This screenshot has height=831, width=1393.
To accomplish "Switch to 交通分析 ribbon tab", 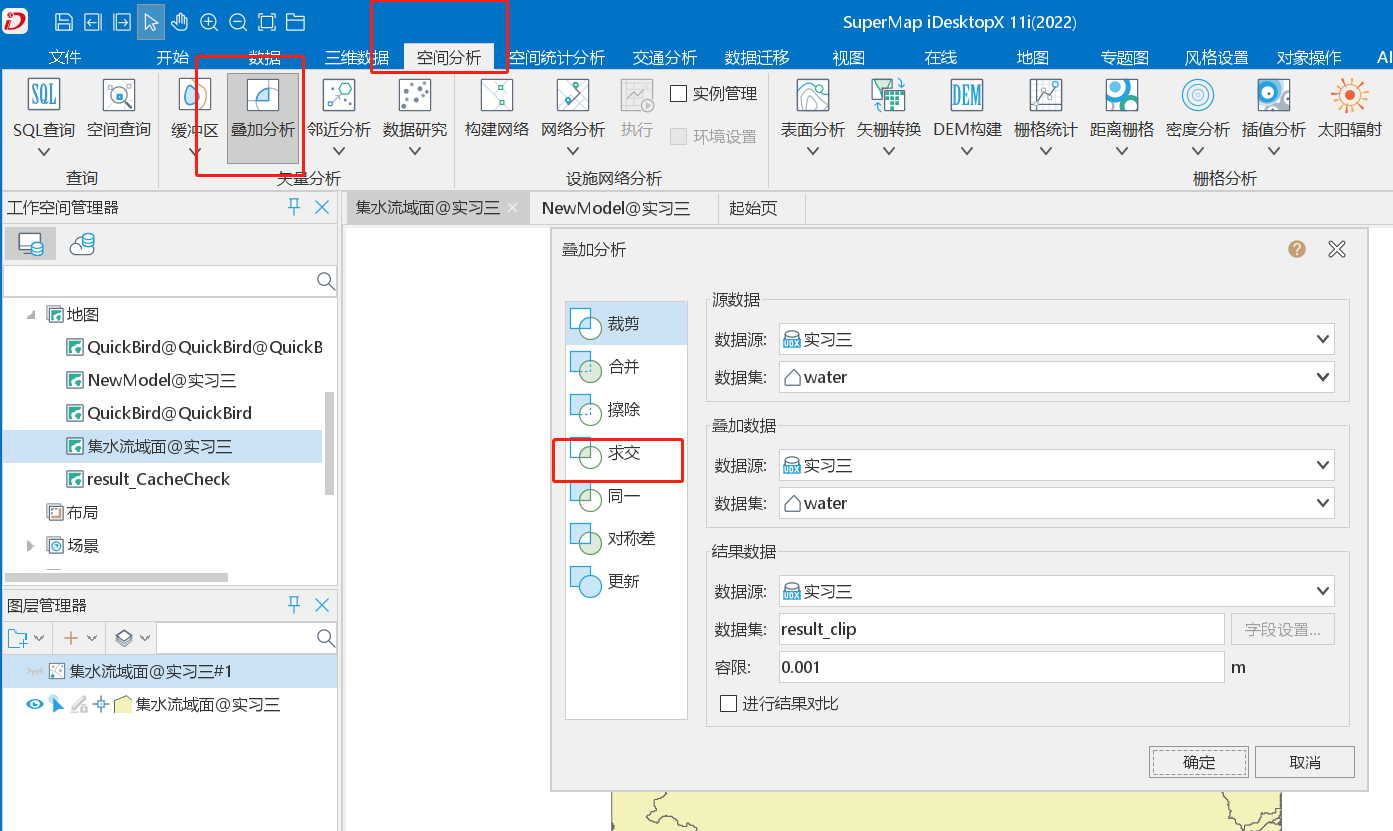I will coord(665,57).
